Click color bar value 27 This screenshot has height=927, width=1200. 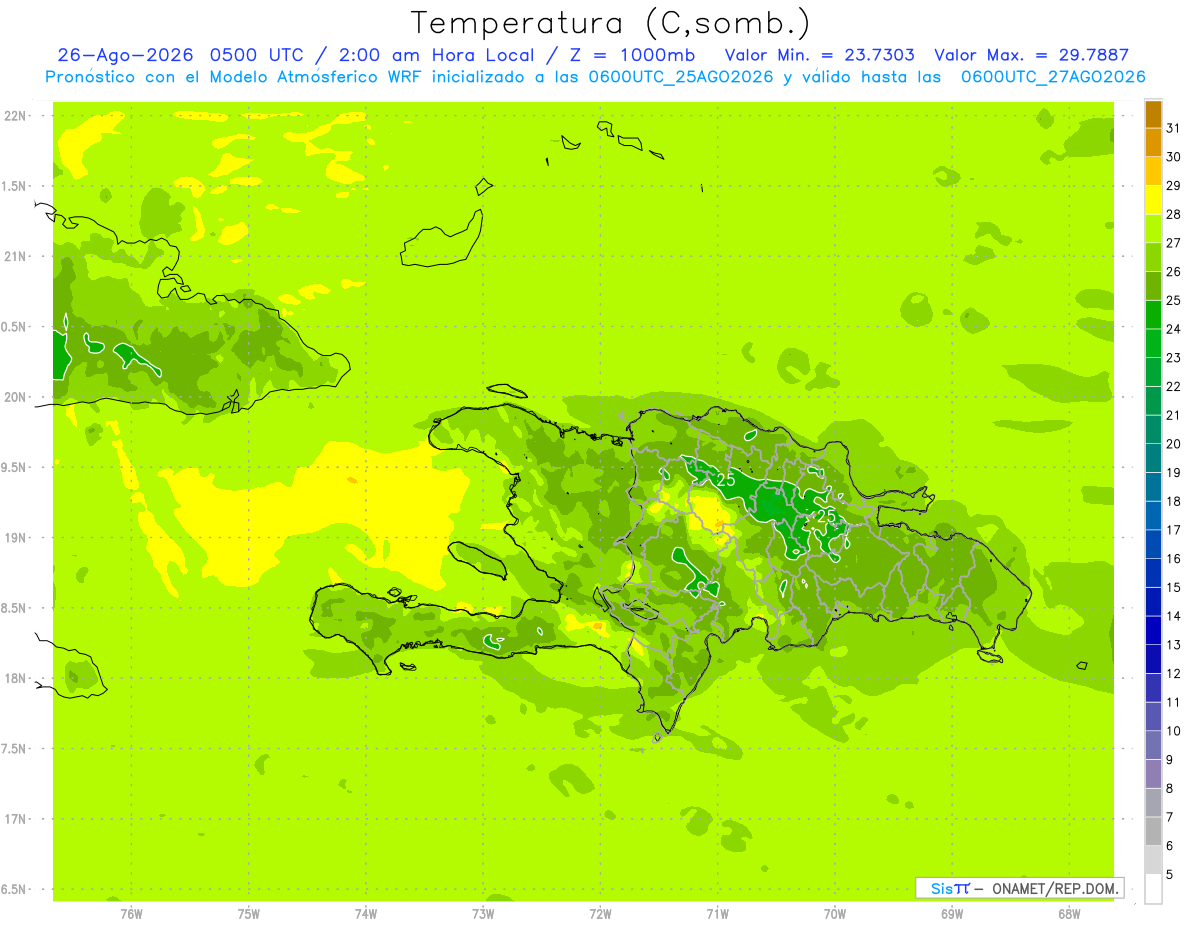click(1174, 242)
